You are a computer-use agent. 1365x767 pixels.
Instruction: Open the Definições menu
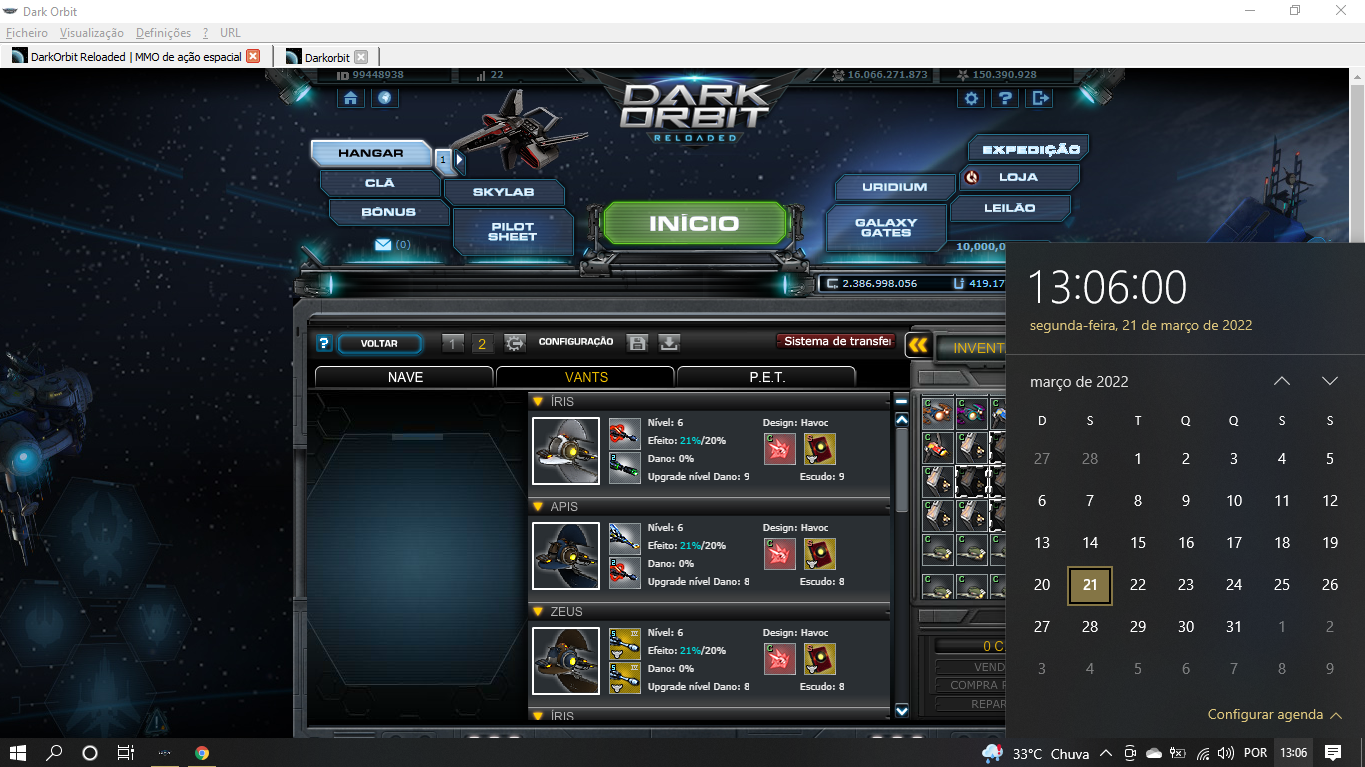163,33
